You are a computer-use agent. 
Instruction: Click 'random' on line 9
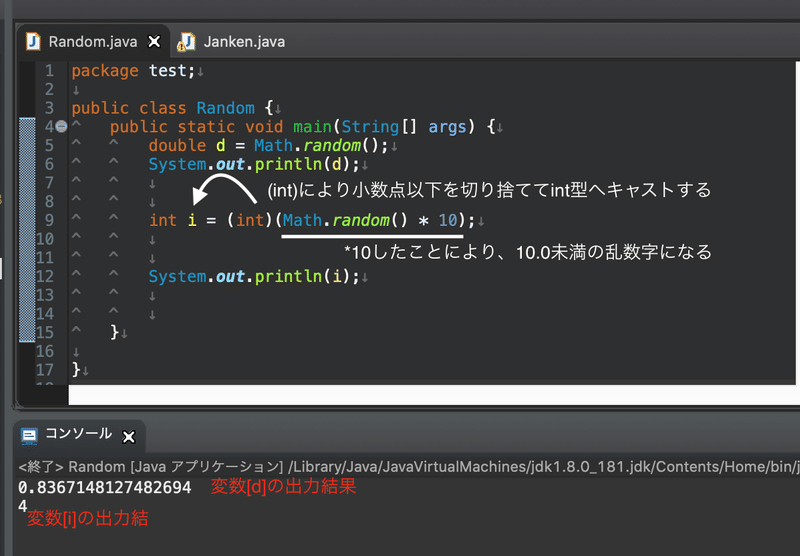click(x=361, y=220)
